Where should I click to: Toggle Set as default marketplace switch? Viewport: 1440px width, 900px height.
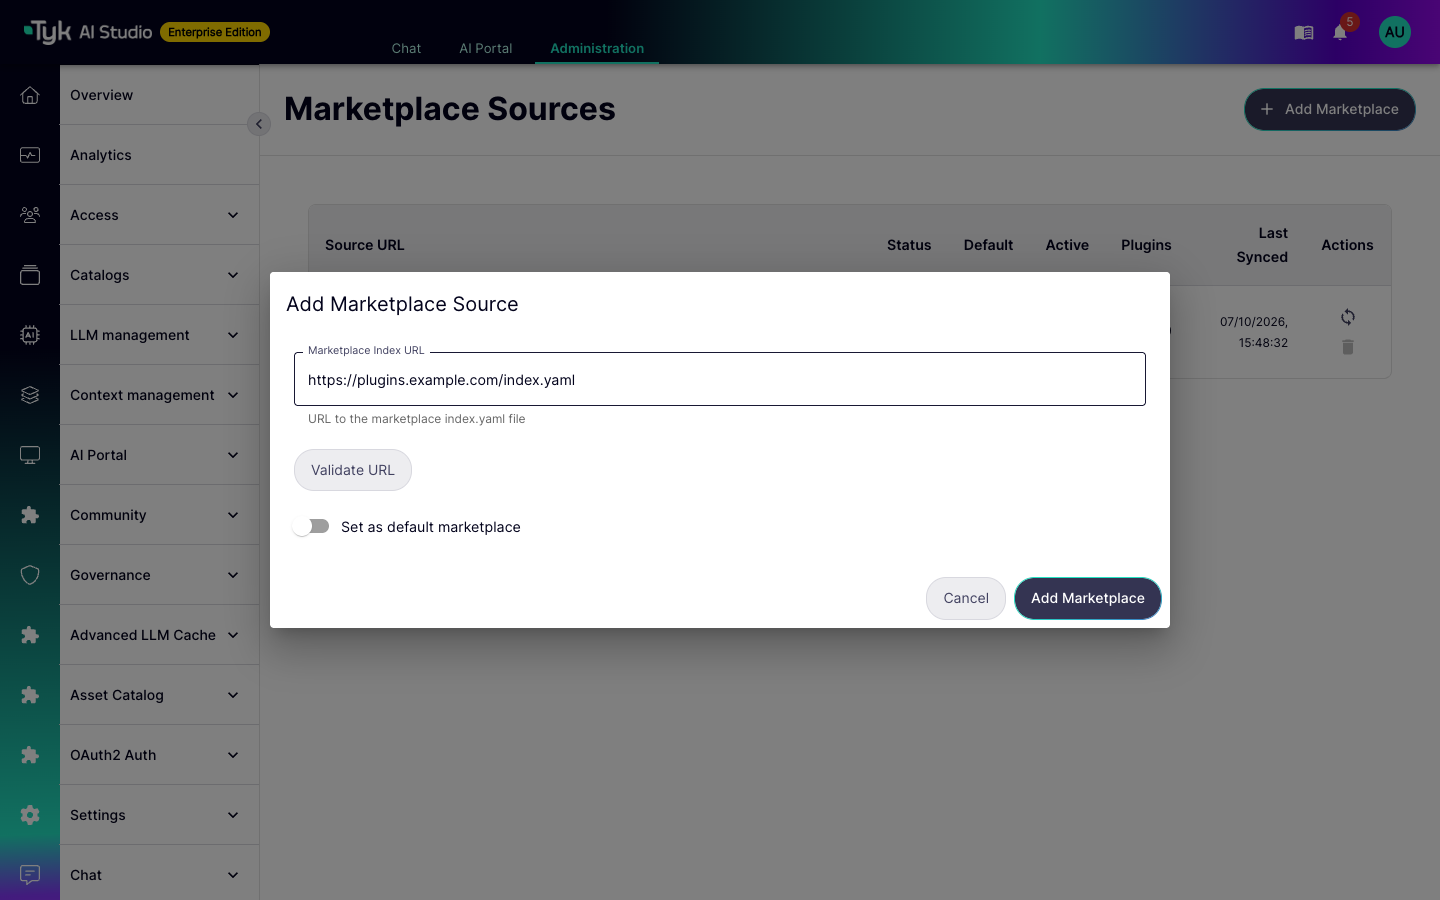pos(311,526)
